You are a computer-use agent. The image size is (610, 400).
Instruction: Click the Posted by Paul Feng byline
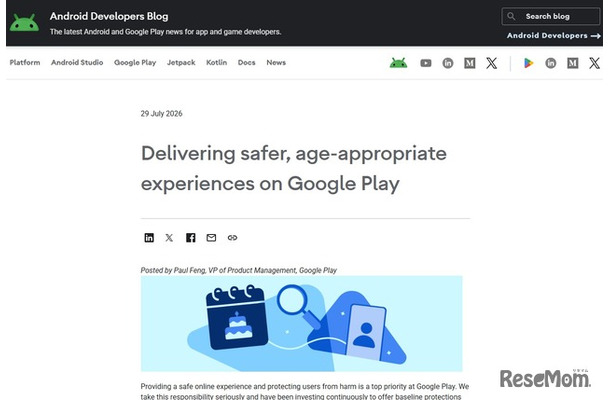[x=238, y=270]
